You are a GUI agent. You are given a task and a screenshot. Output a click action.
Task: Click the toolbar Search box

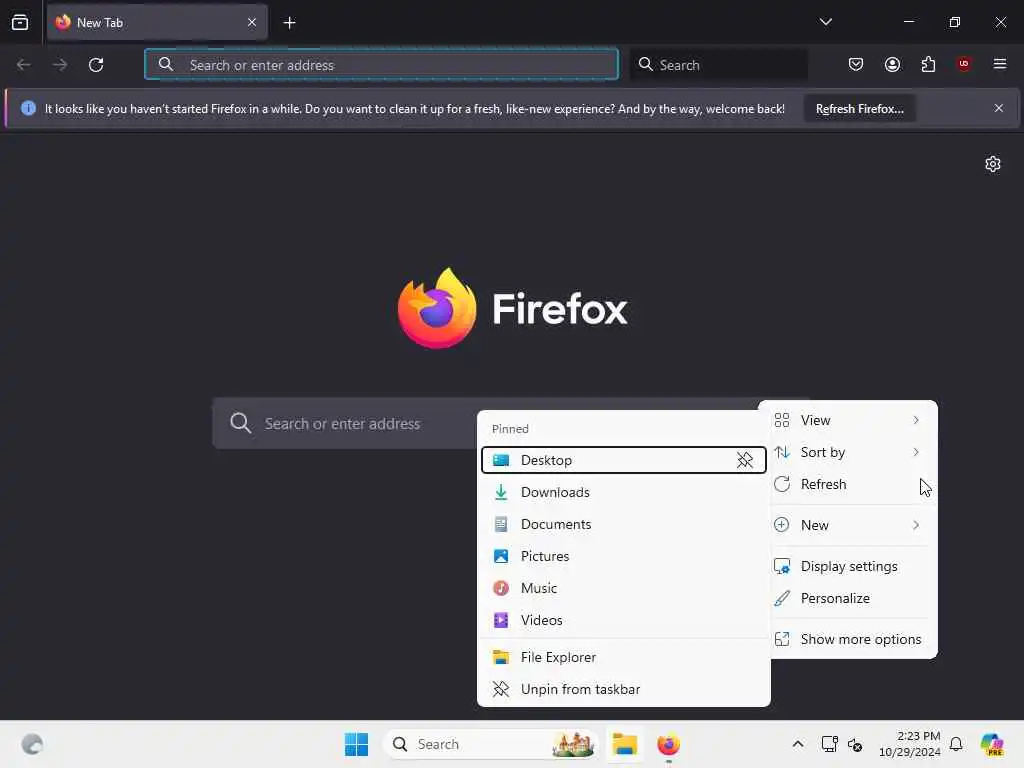719,64
